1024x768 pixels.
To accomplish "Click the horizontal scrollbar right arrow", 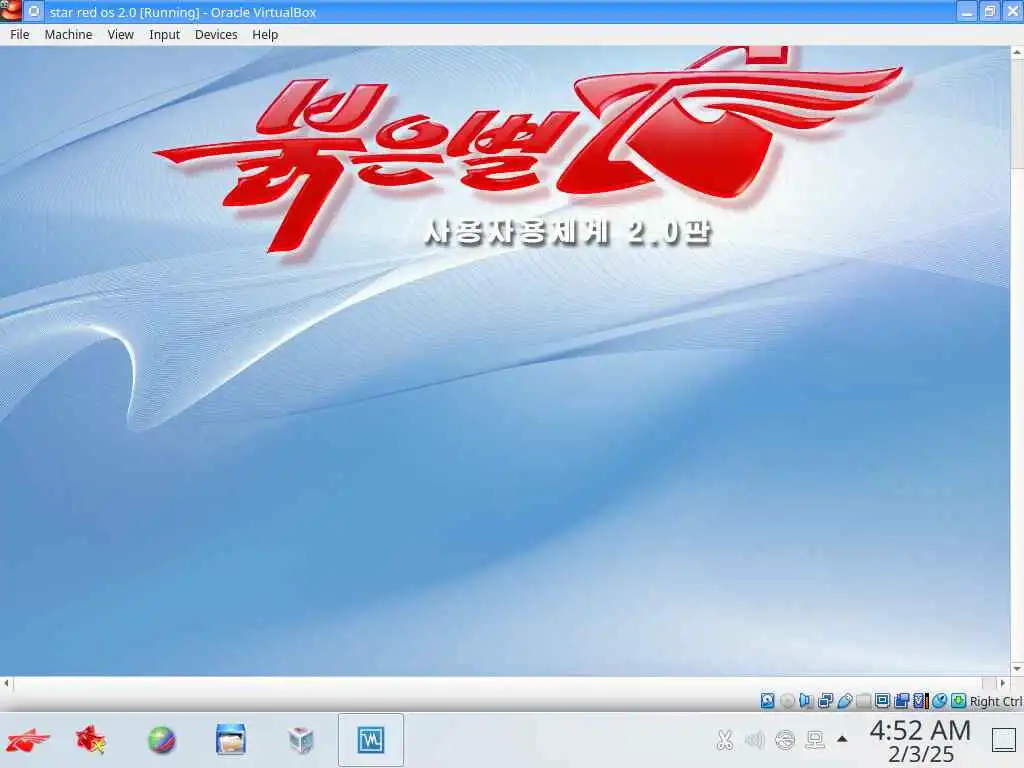I will (x=1002, y=683).
